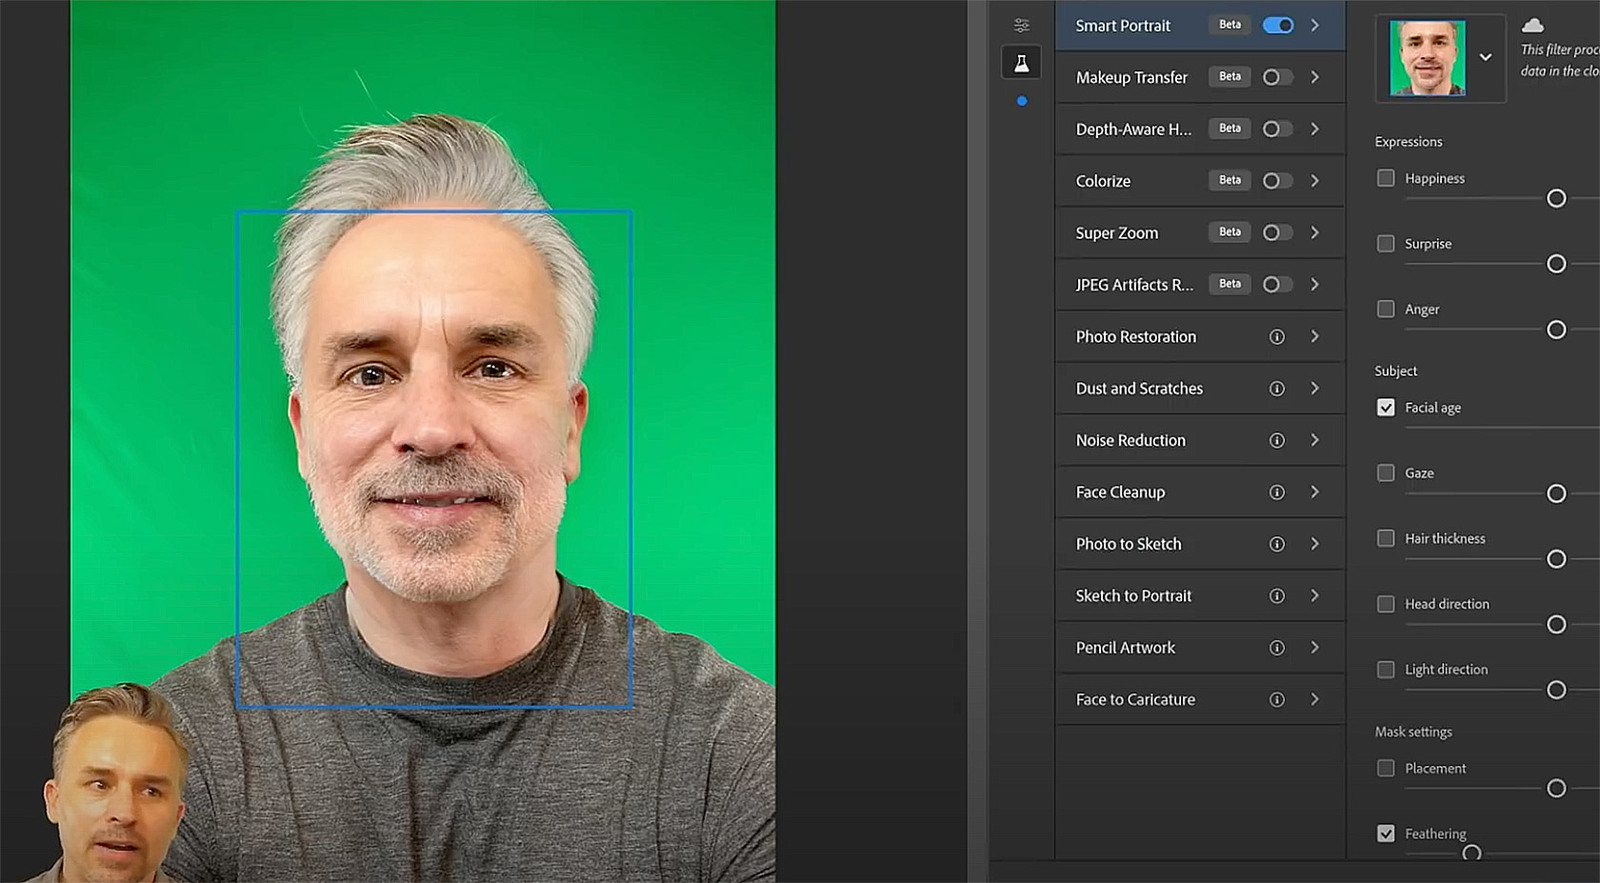Screen dimensions: 1600x883
Task: Click the Gaze slider handle
Action: 1556,493
